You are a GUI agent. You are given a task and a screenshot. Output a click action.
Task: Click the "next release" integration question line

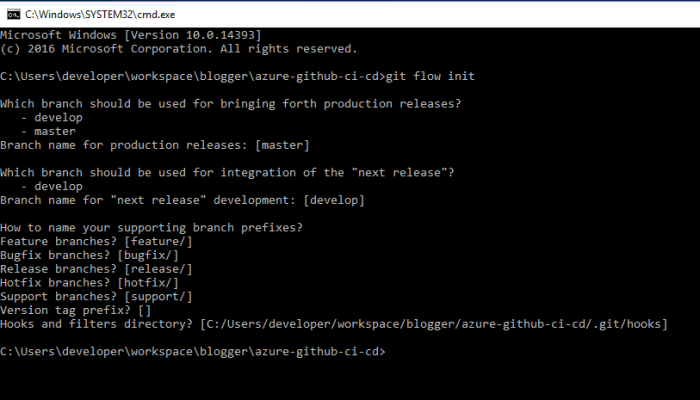pyautogui.click(x=227, y=172)
